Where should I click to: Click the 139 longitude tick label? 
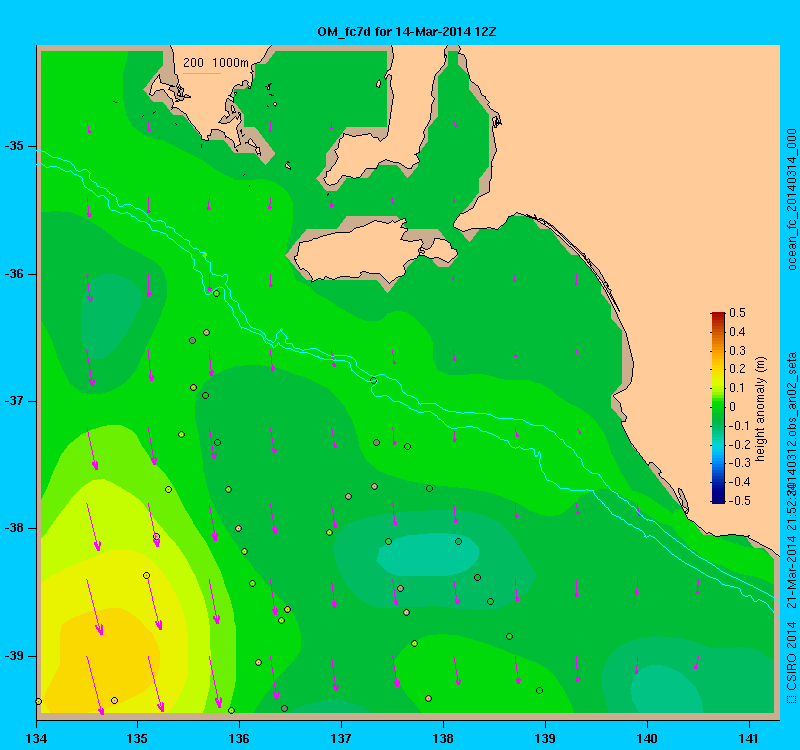click(545, 738)
